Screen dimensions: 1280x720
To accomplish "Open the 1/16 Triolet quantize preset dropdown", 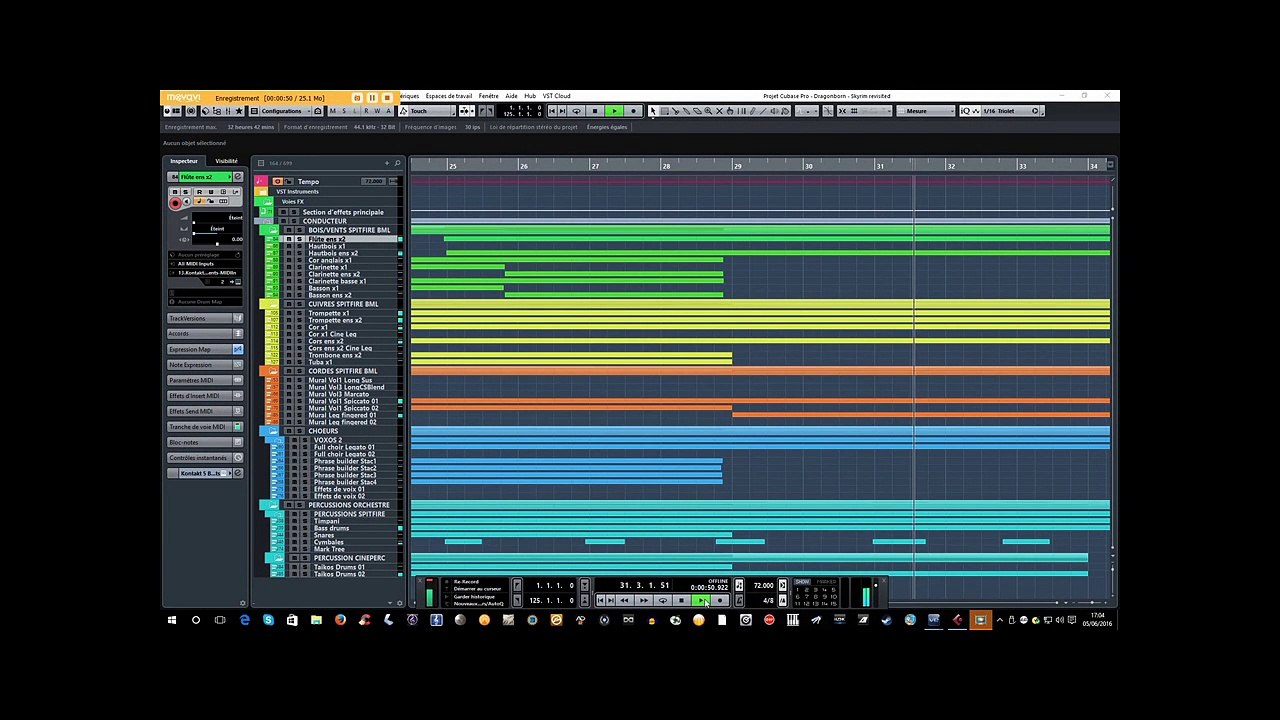I will (x=1008, y=111).
